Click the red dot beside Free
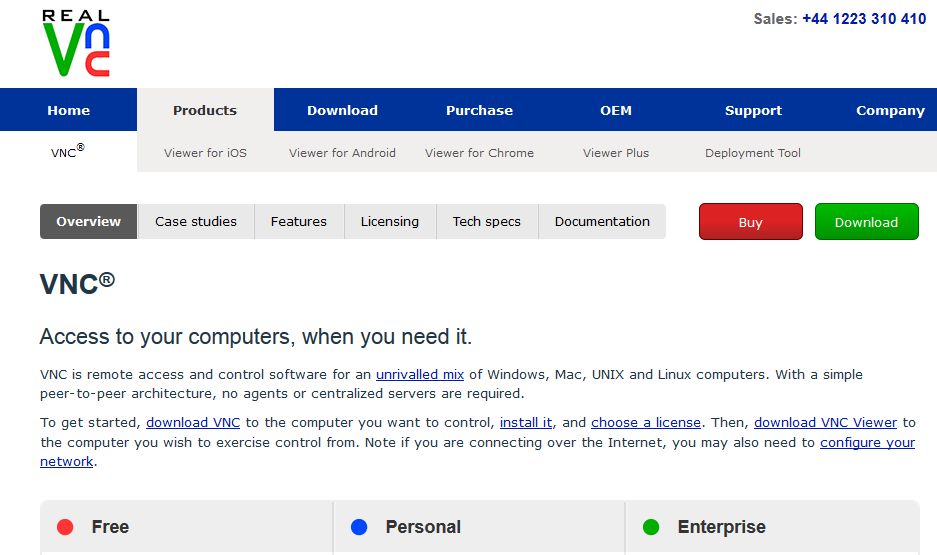This screenshot has height=555, width=937. [x=65, y=527]
